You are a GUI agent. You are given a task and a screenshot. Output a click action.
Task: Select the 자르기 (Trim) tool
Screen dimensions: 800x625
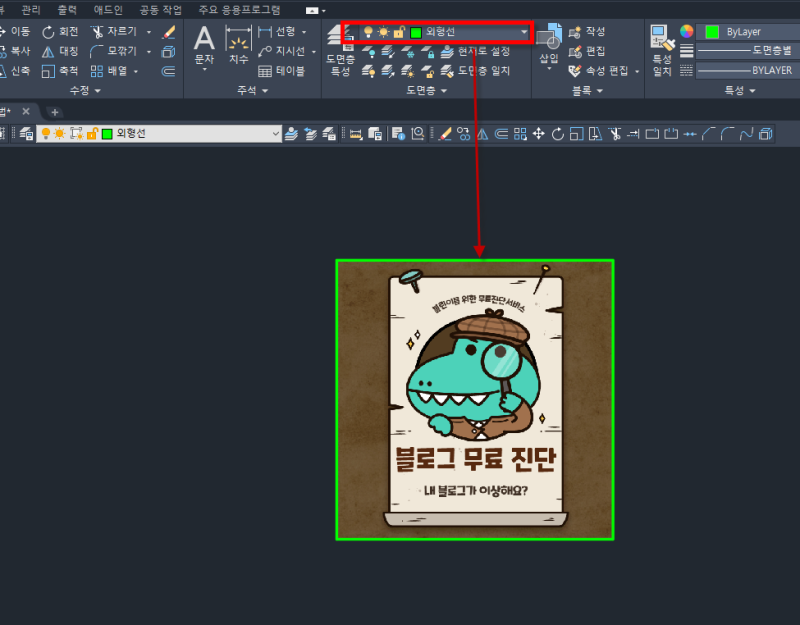click(114, 32)
